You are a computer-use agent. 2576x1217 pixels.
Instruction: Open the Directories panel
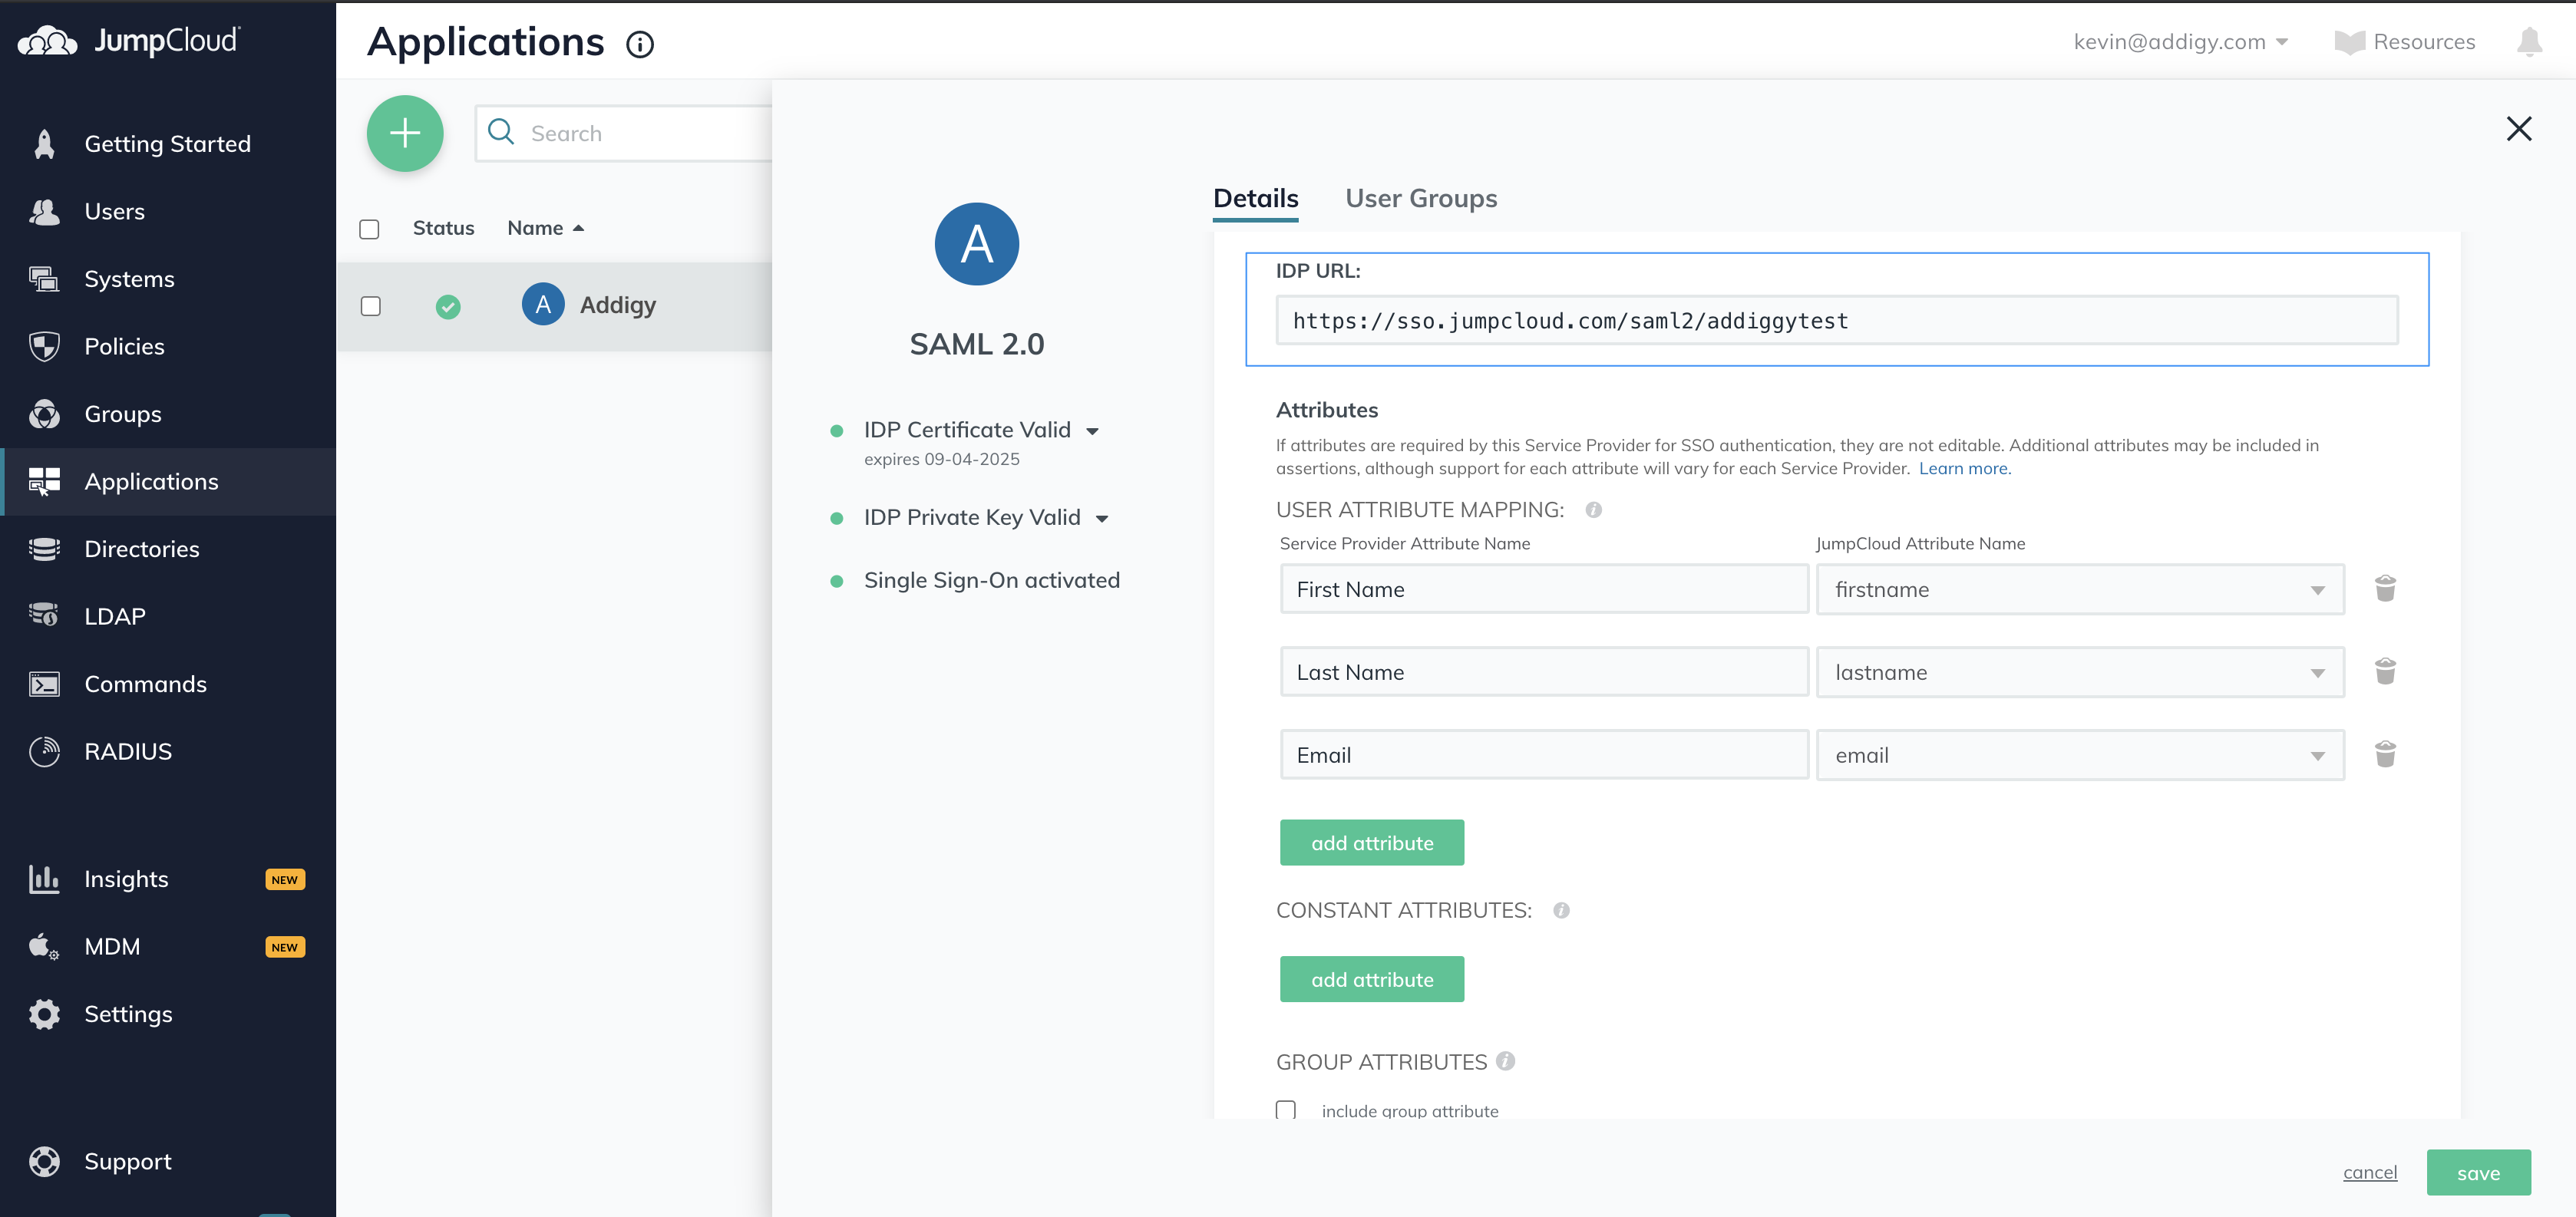141,548
